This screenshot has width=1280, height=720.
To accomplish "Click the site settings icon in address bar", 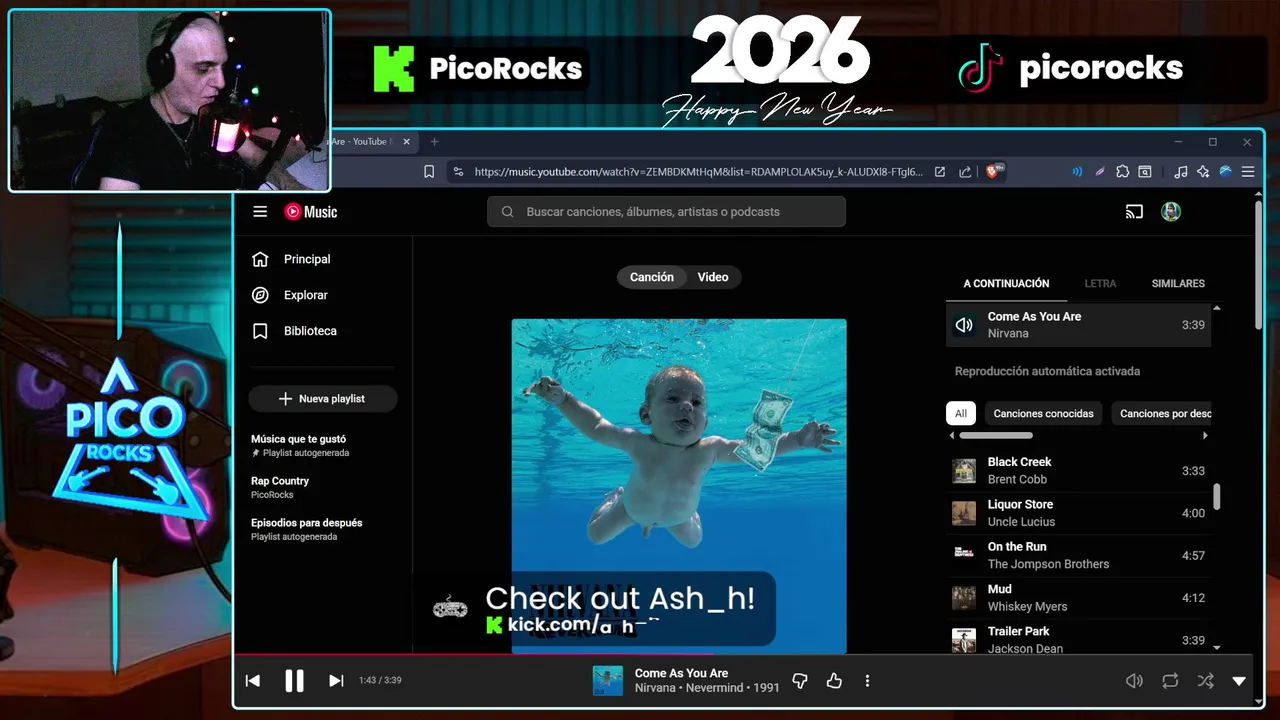I will pos(458,172).
